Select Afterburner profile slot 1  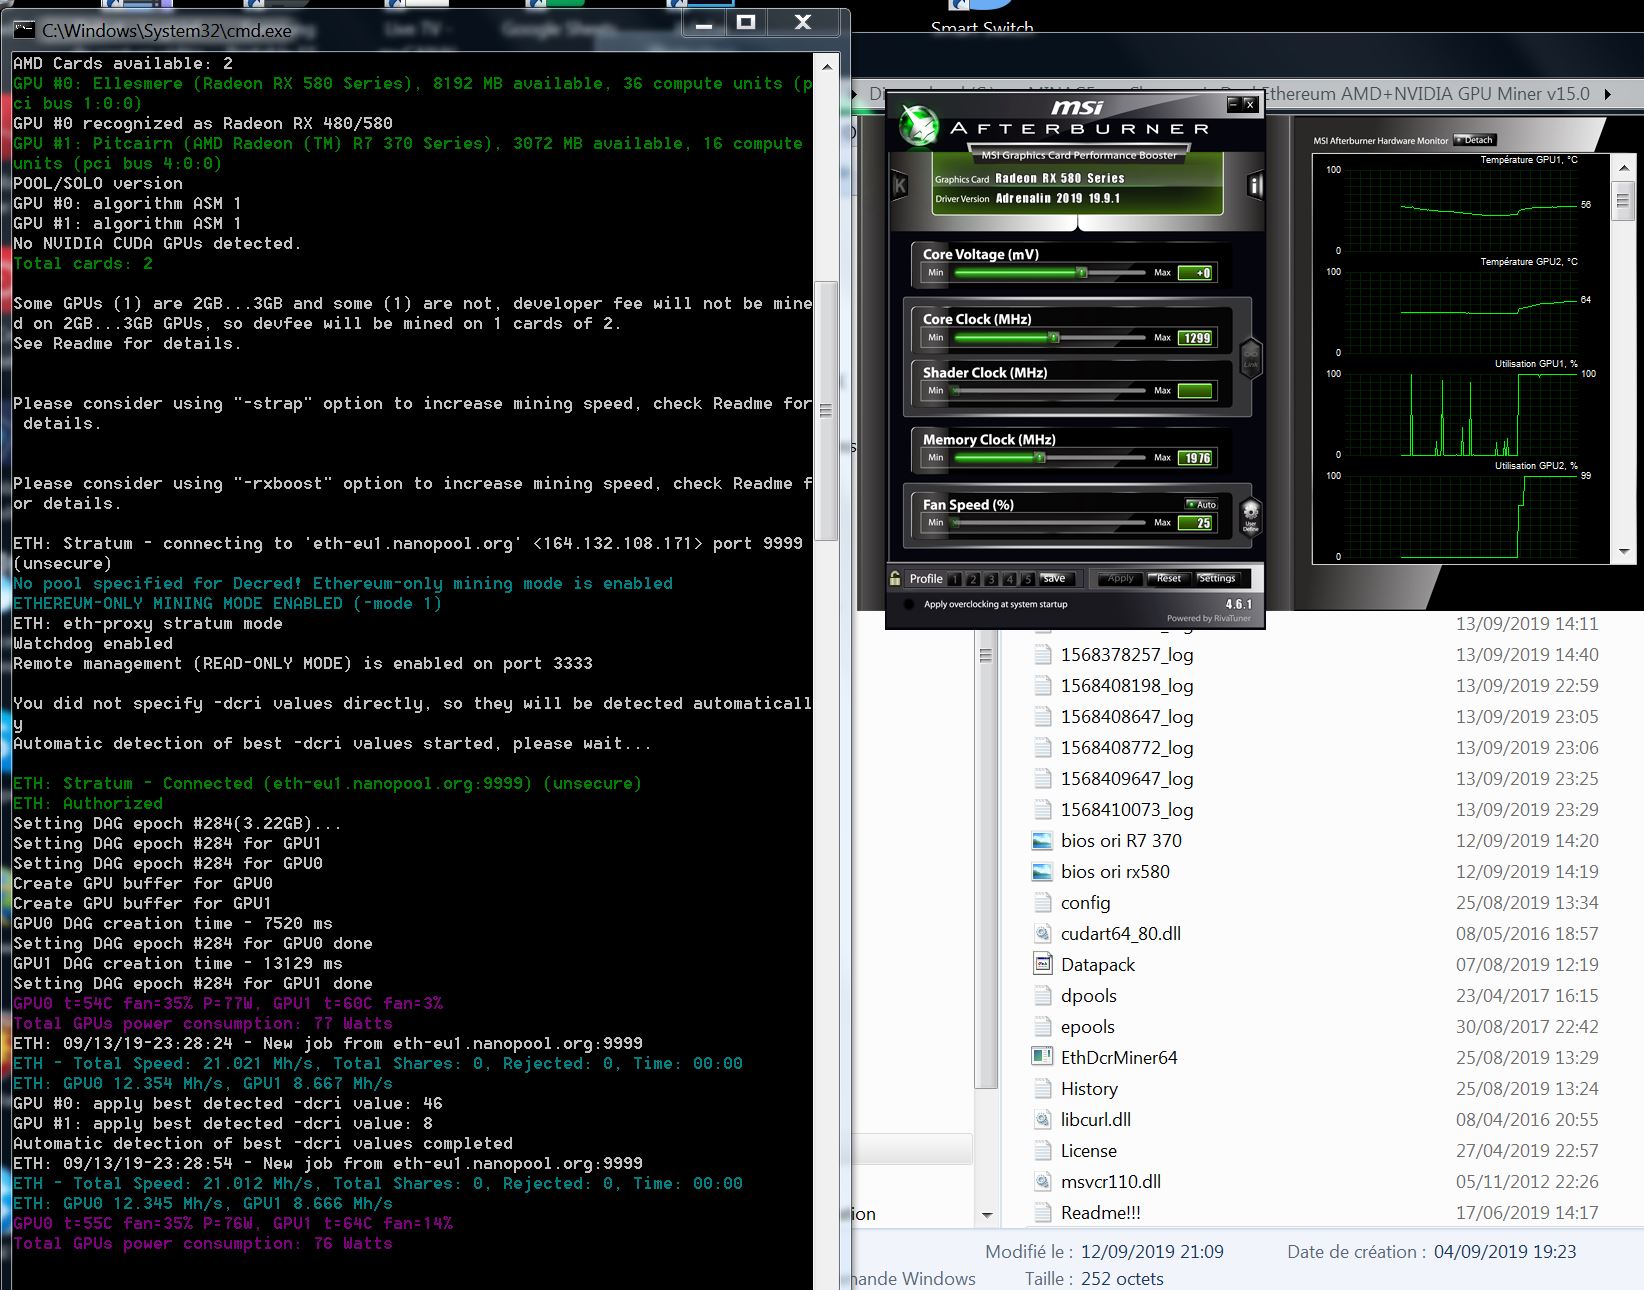pyautogui.click(x=955, y=579)
